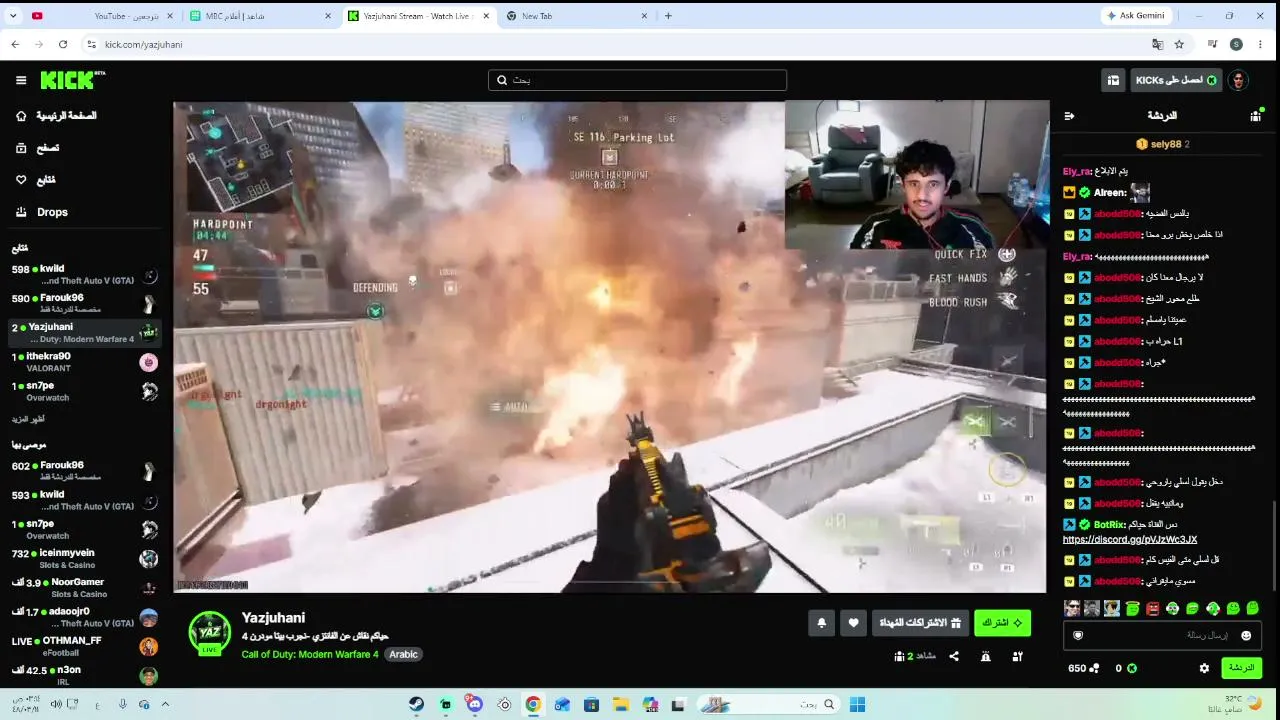Image resolution: width=1280 pixels, height=720 pixels.
Task: Open a new browser tab
Action: (668, 16)
